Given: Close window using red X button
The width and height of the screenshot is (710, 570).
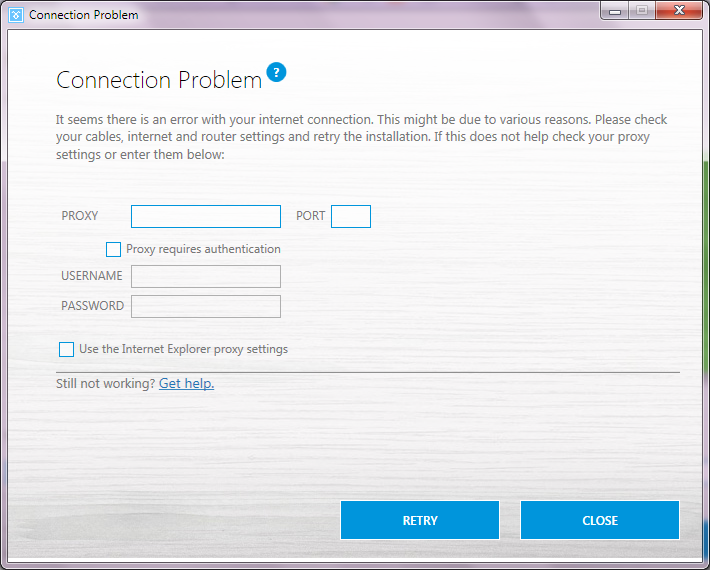Looking at the screenshot, I should (679, 11).
